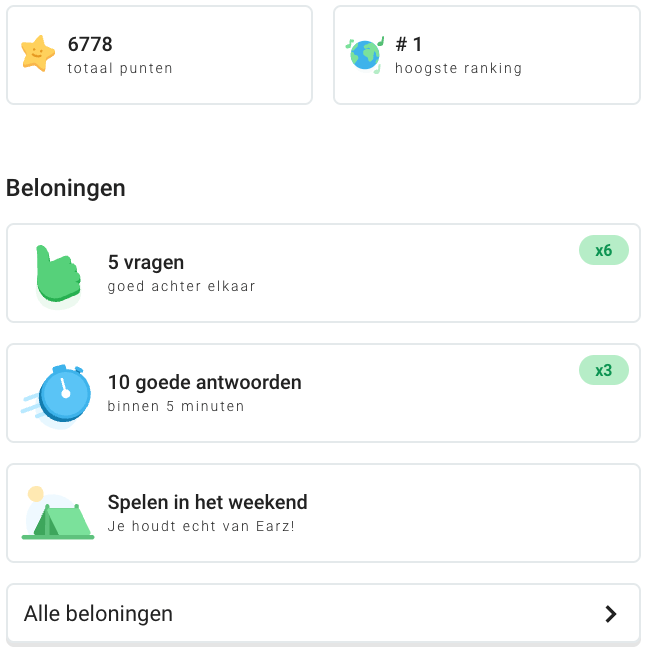Open the Spelen in het weekend title

coord(207,503)
